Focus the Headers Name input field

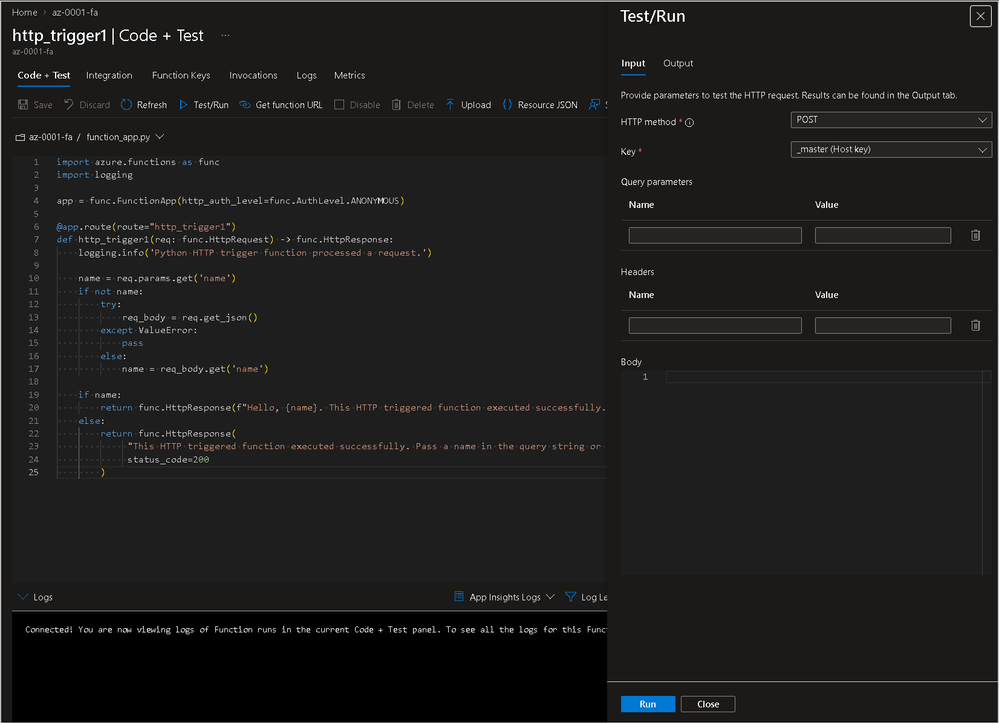[715, 325]
